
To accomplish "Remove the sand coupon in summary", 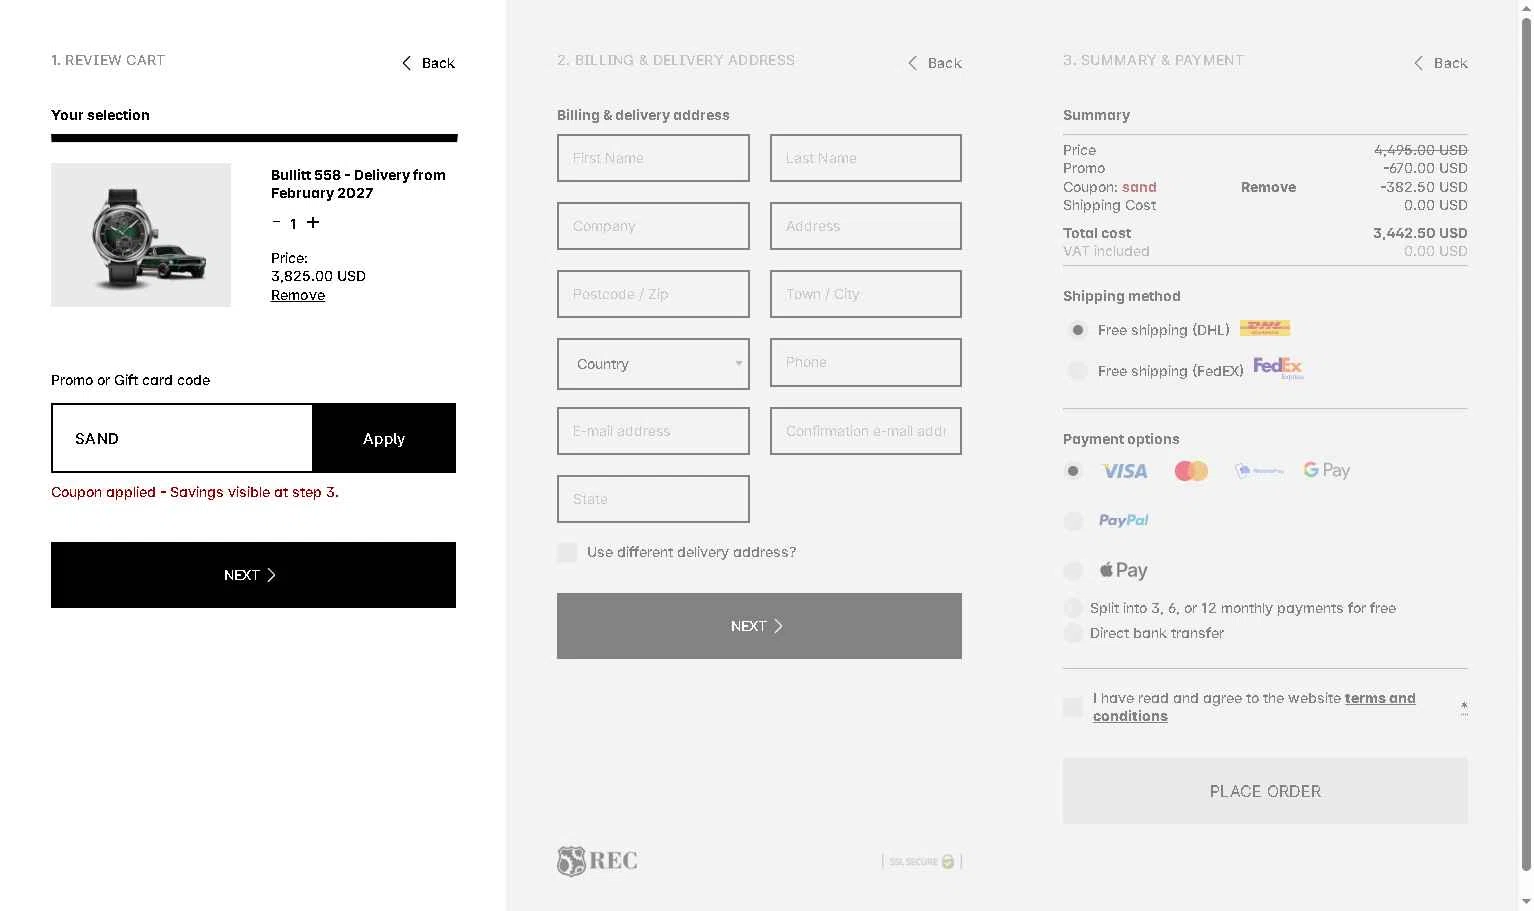I will [x=1268, y=187].
